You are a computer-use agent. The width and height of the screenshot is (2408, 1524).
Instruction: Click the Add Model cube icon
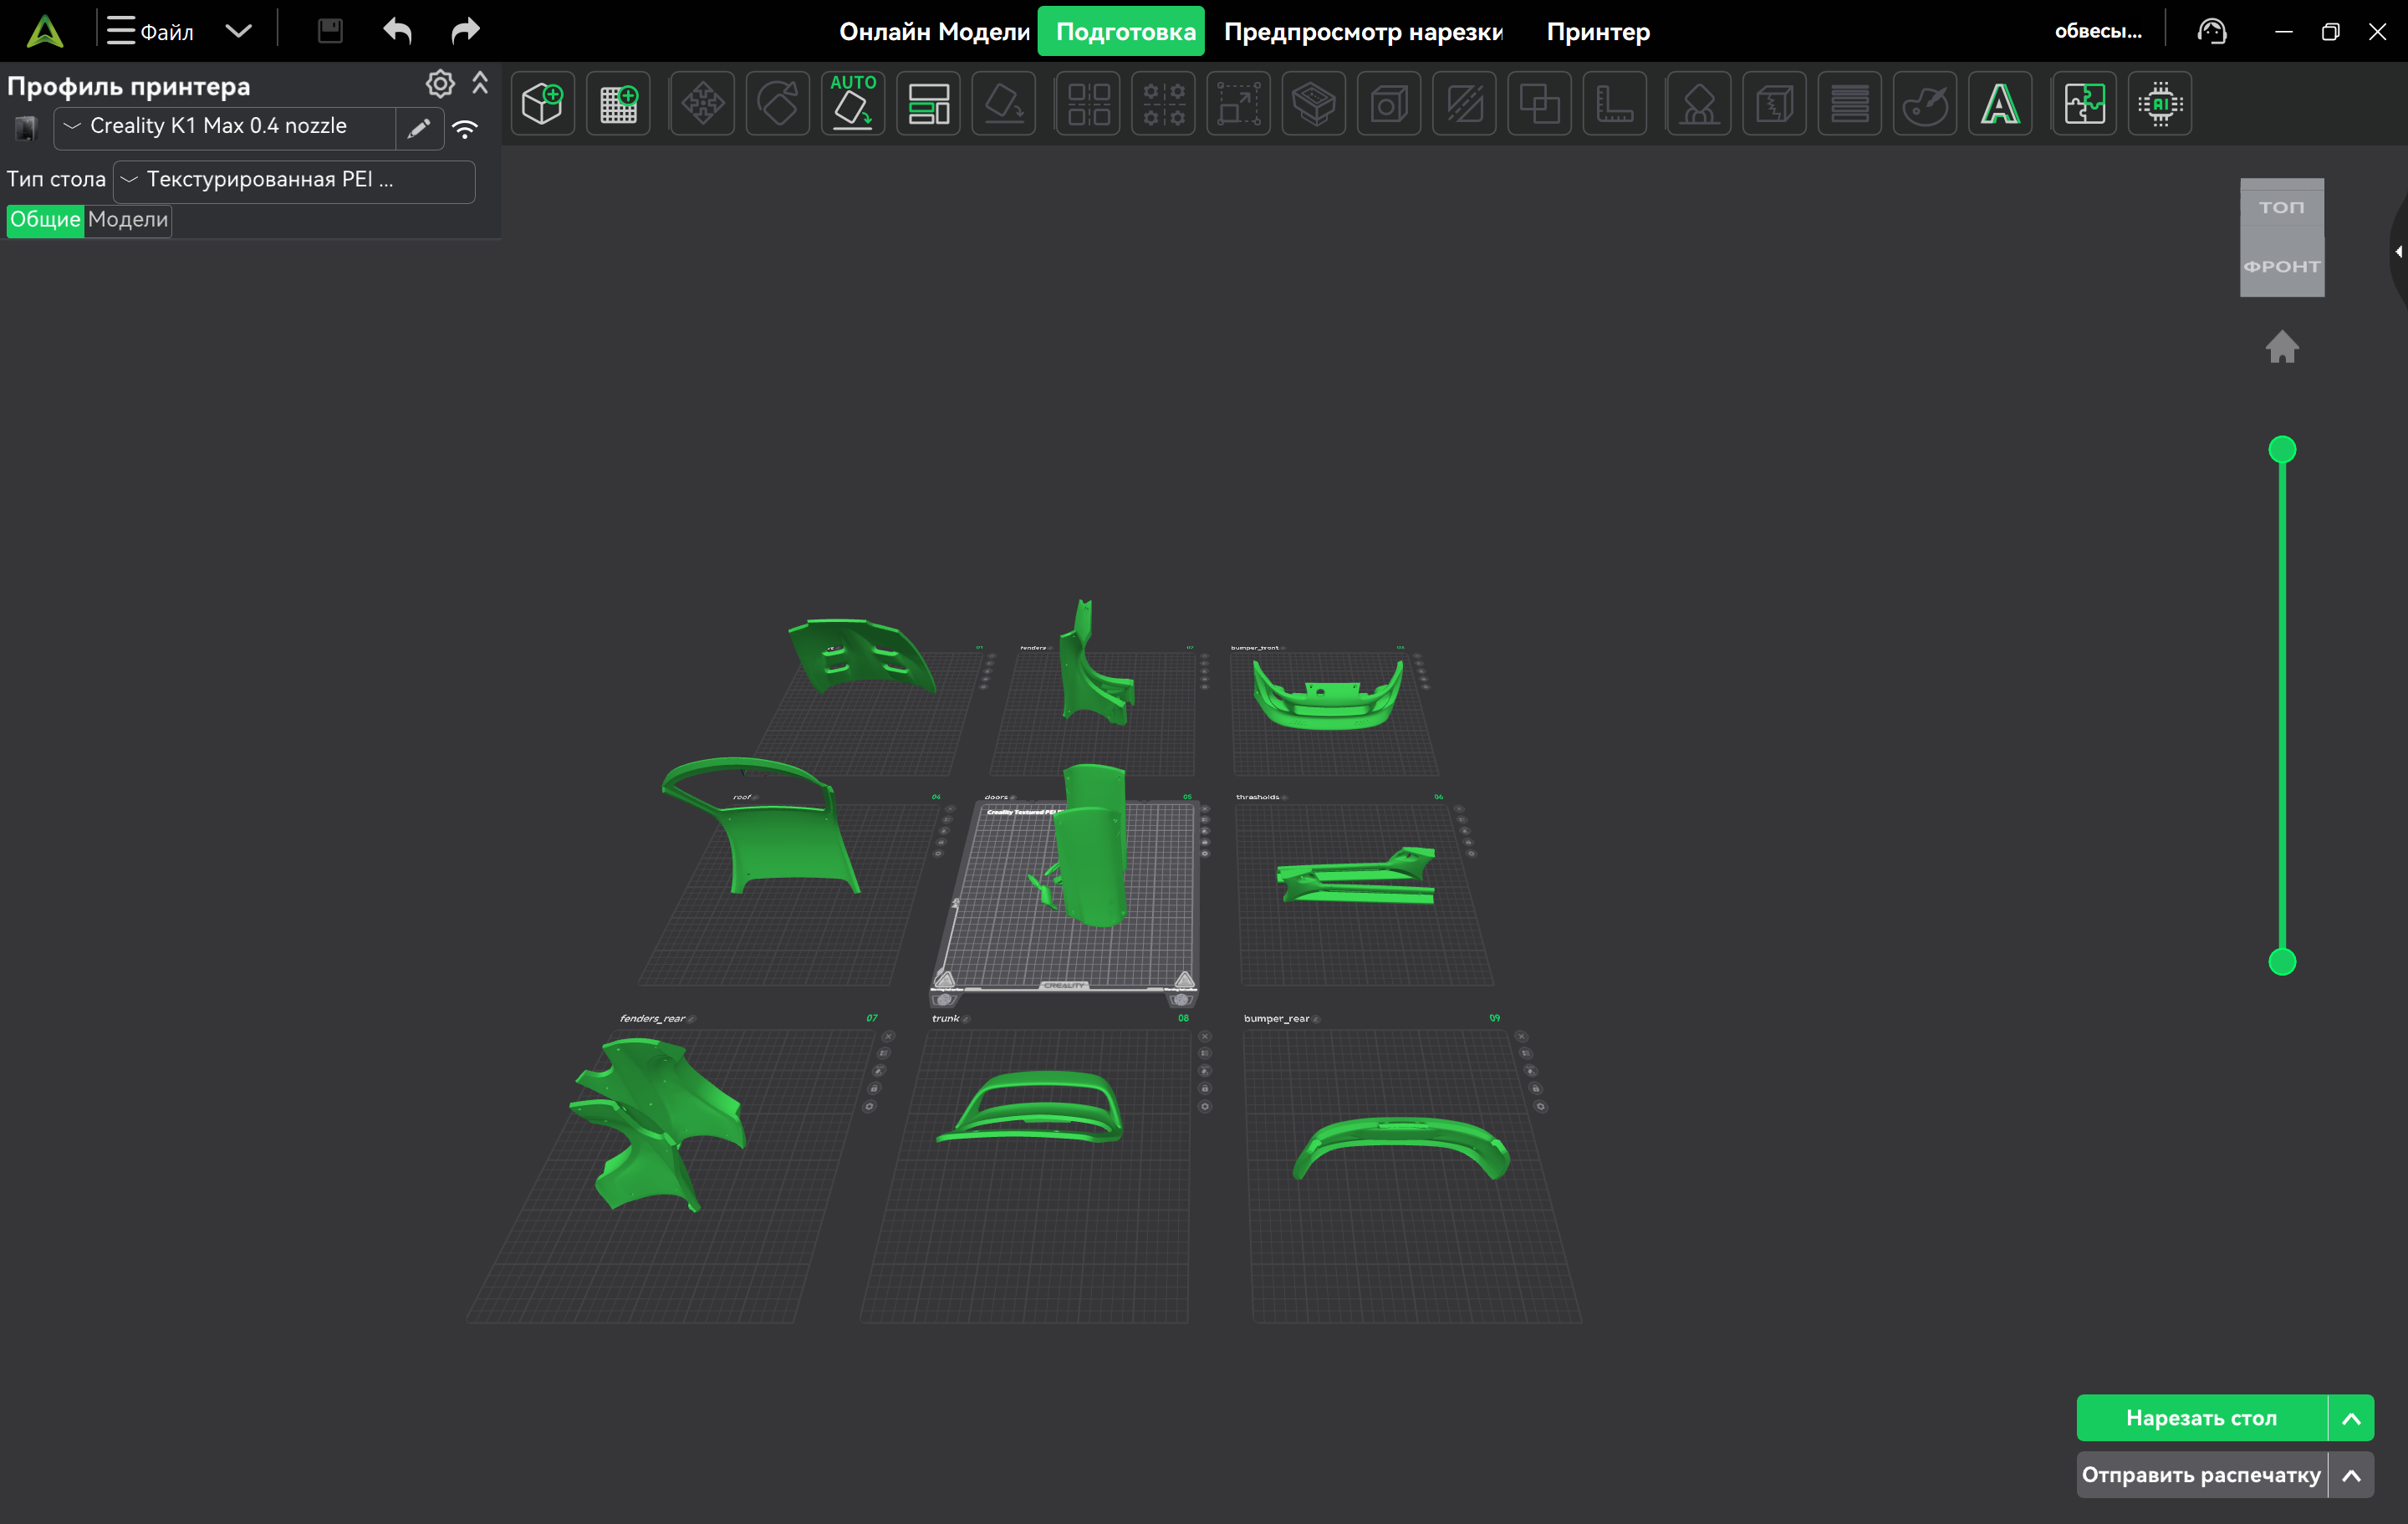click(542, 103)
